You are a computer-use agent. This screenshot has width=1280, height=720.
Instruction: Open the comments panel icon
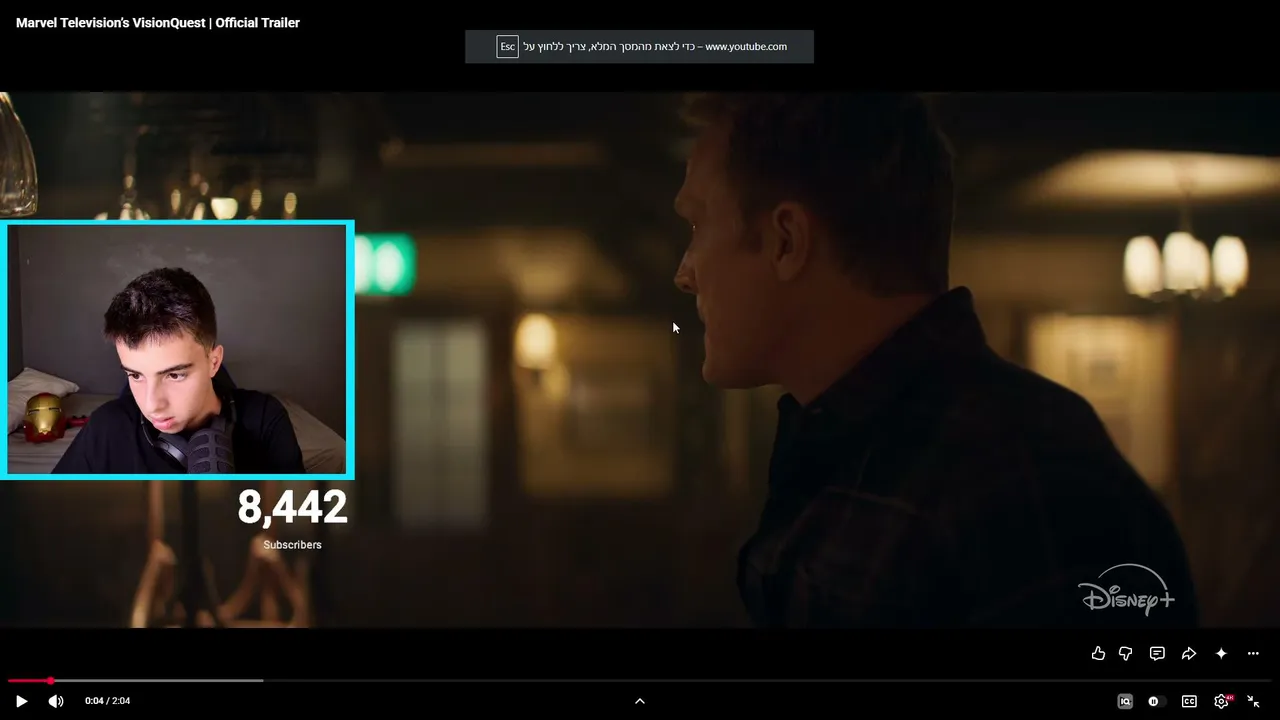(x=1157, y=653)
